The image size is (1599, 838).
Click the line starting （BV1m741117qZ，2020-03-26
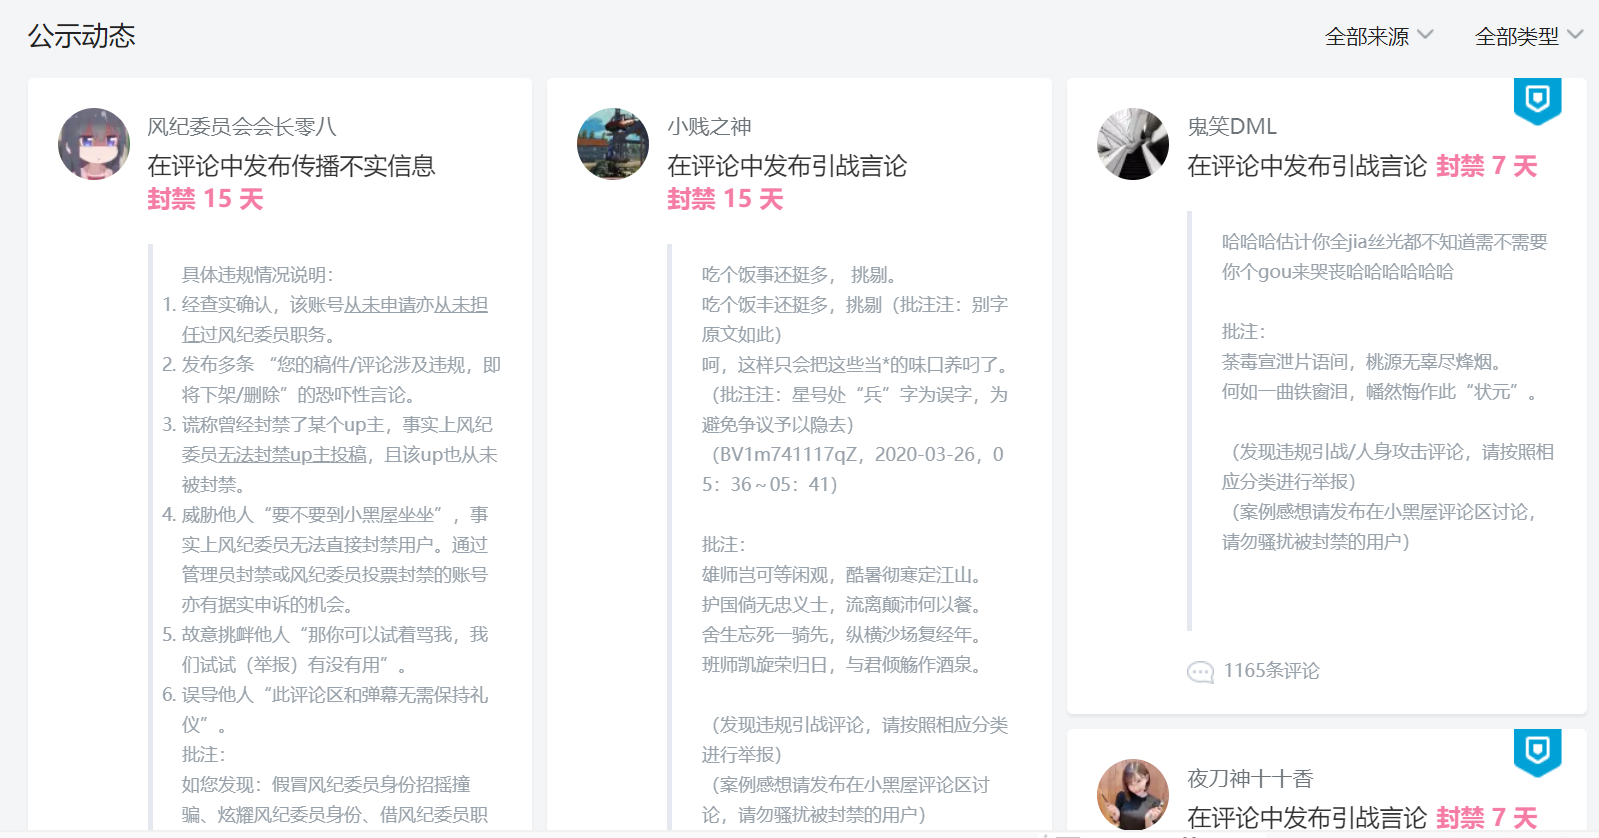(855, 455)
